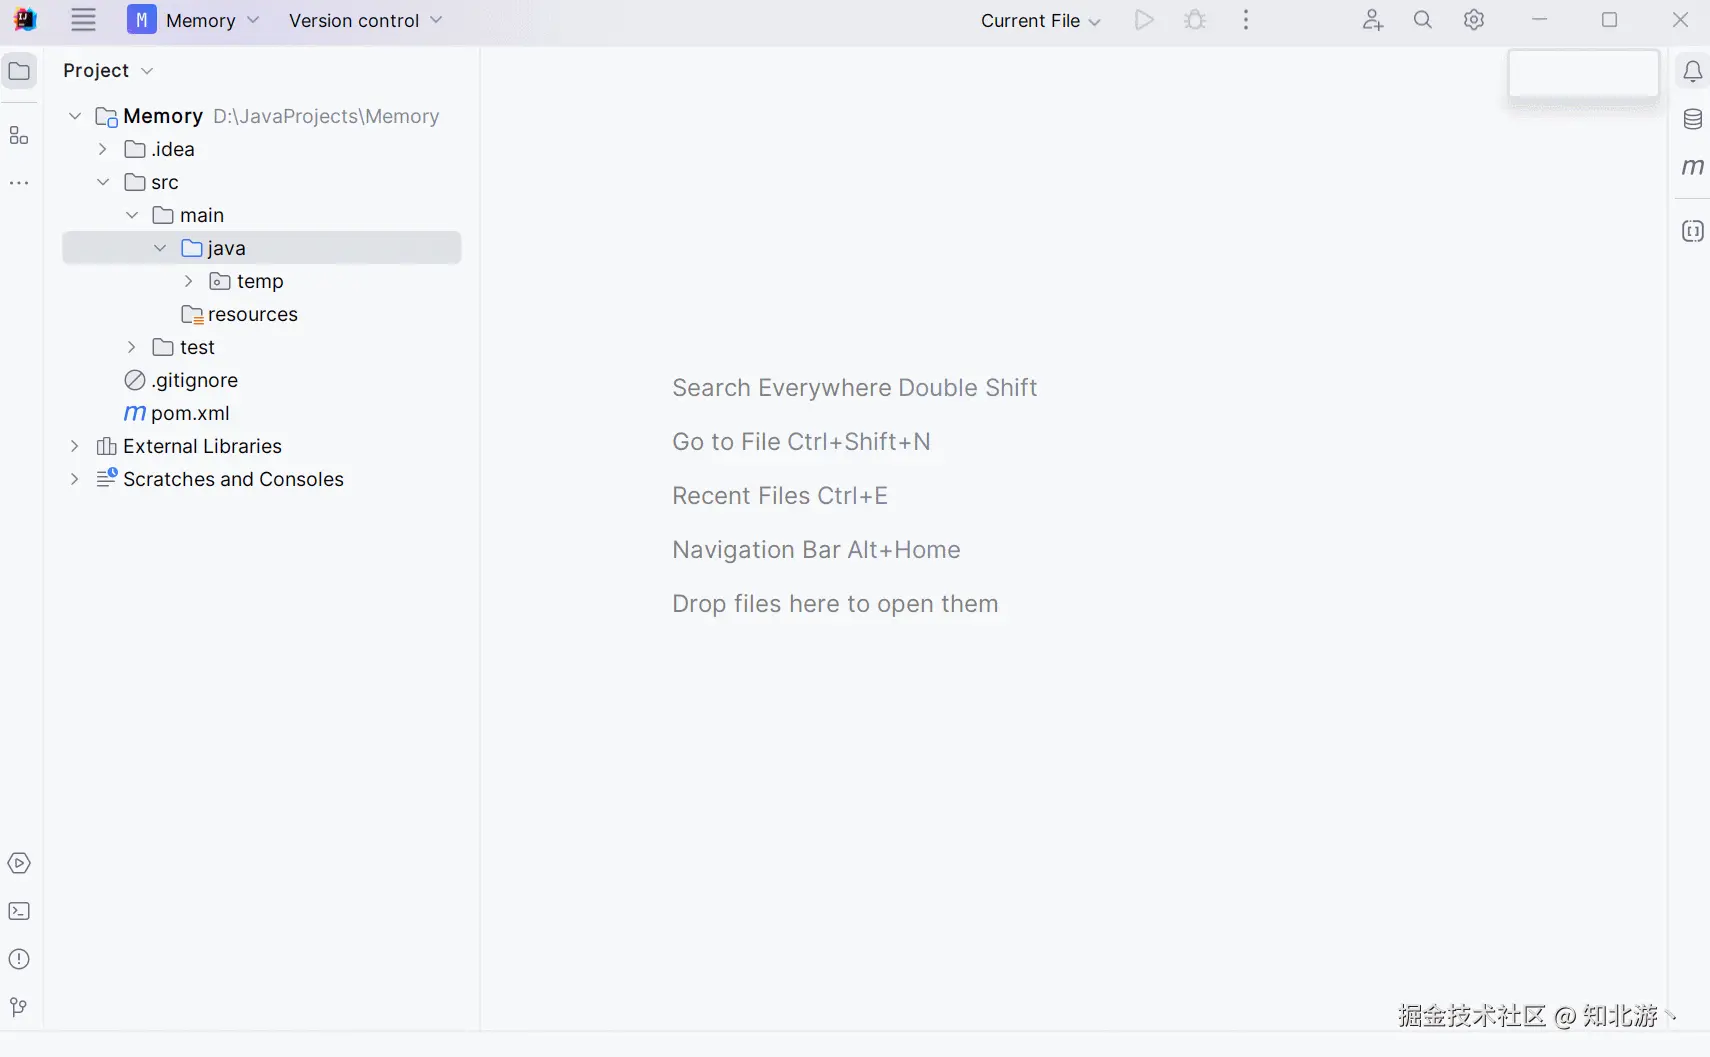Maximize the IDE window
The width and height of the screenshot is (1710, 1057).
click(1610, 20)
